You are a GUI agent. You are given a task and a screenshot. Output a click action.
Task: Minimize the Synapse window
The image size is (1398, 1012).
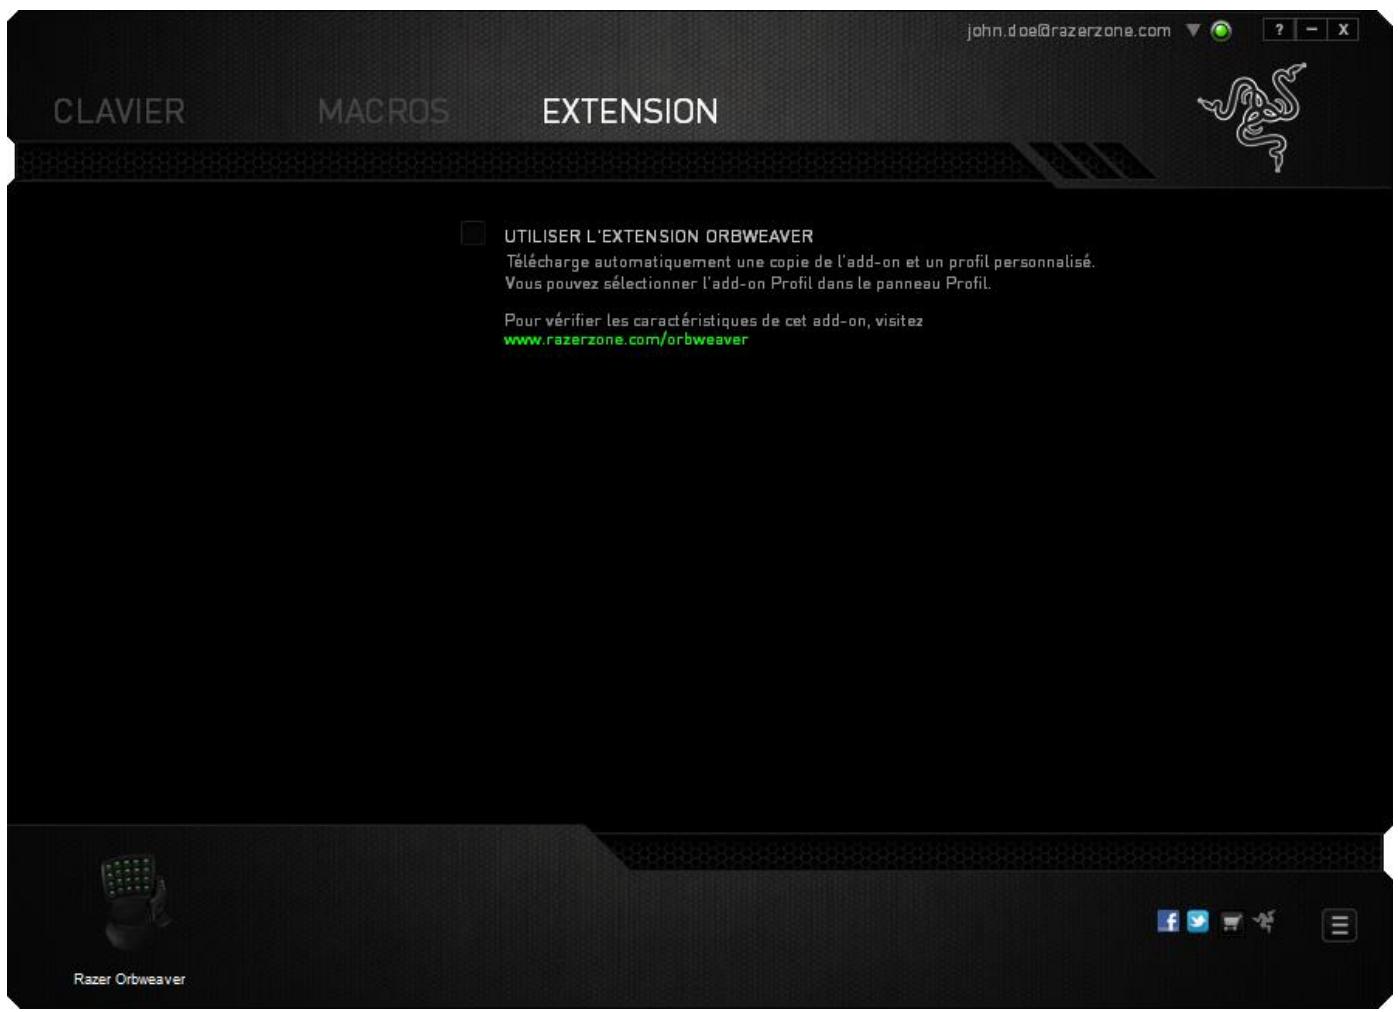[1311, 30]
